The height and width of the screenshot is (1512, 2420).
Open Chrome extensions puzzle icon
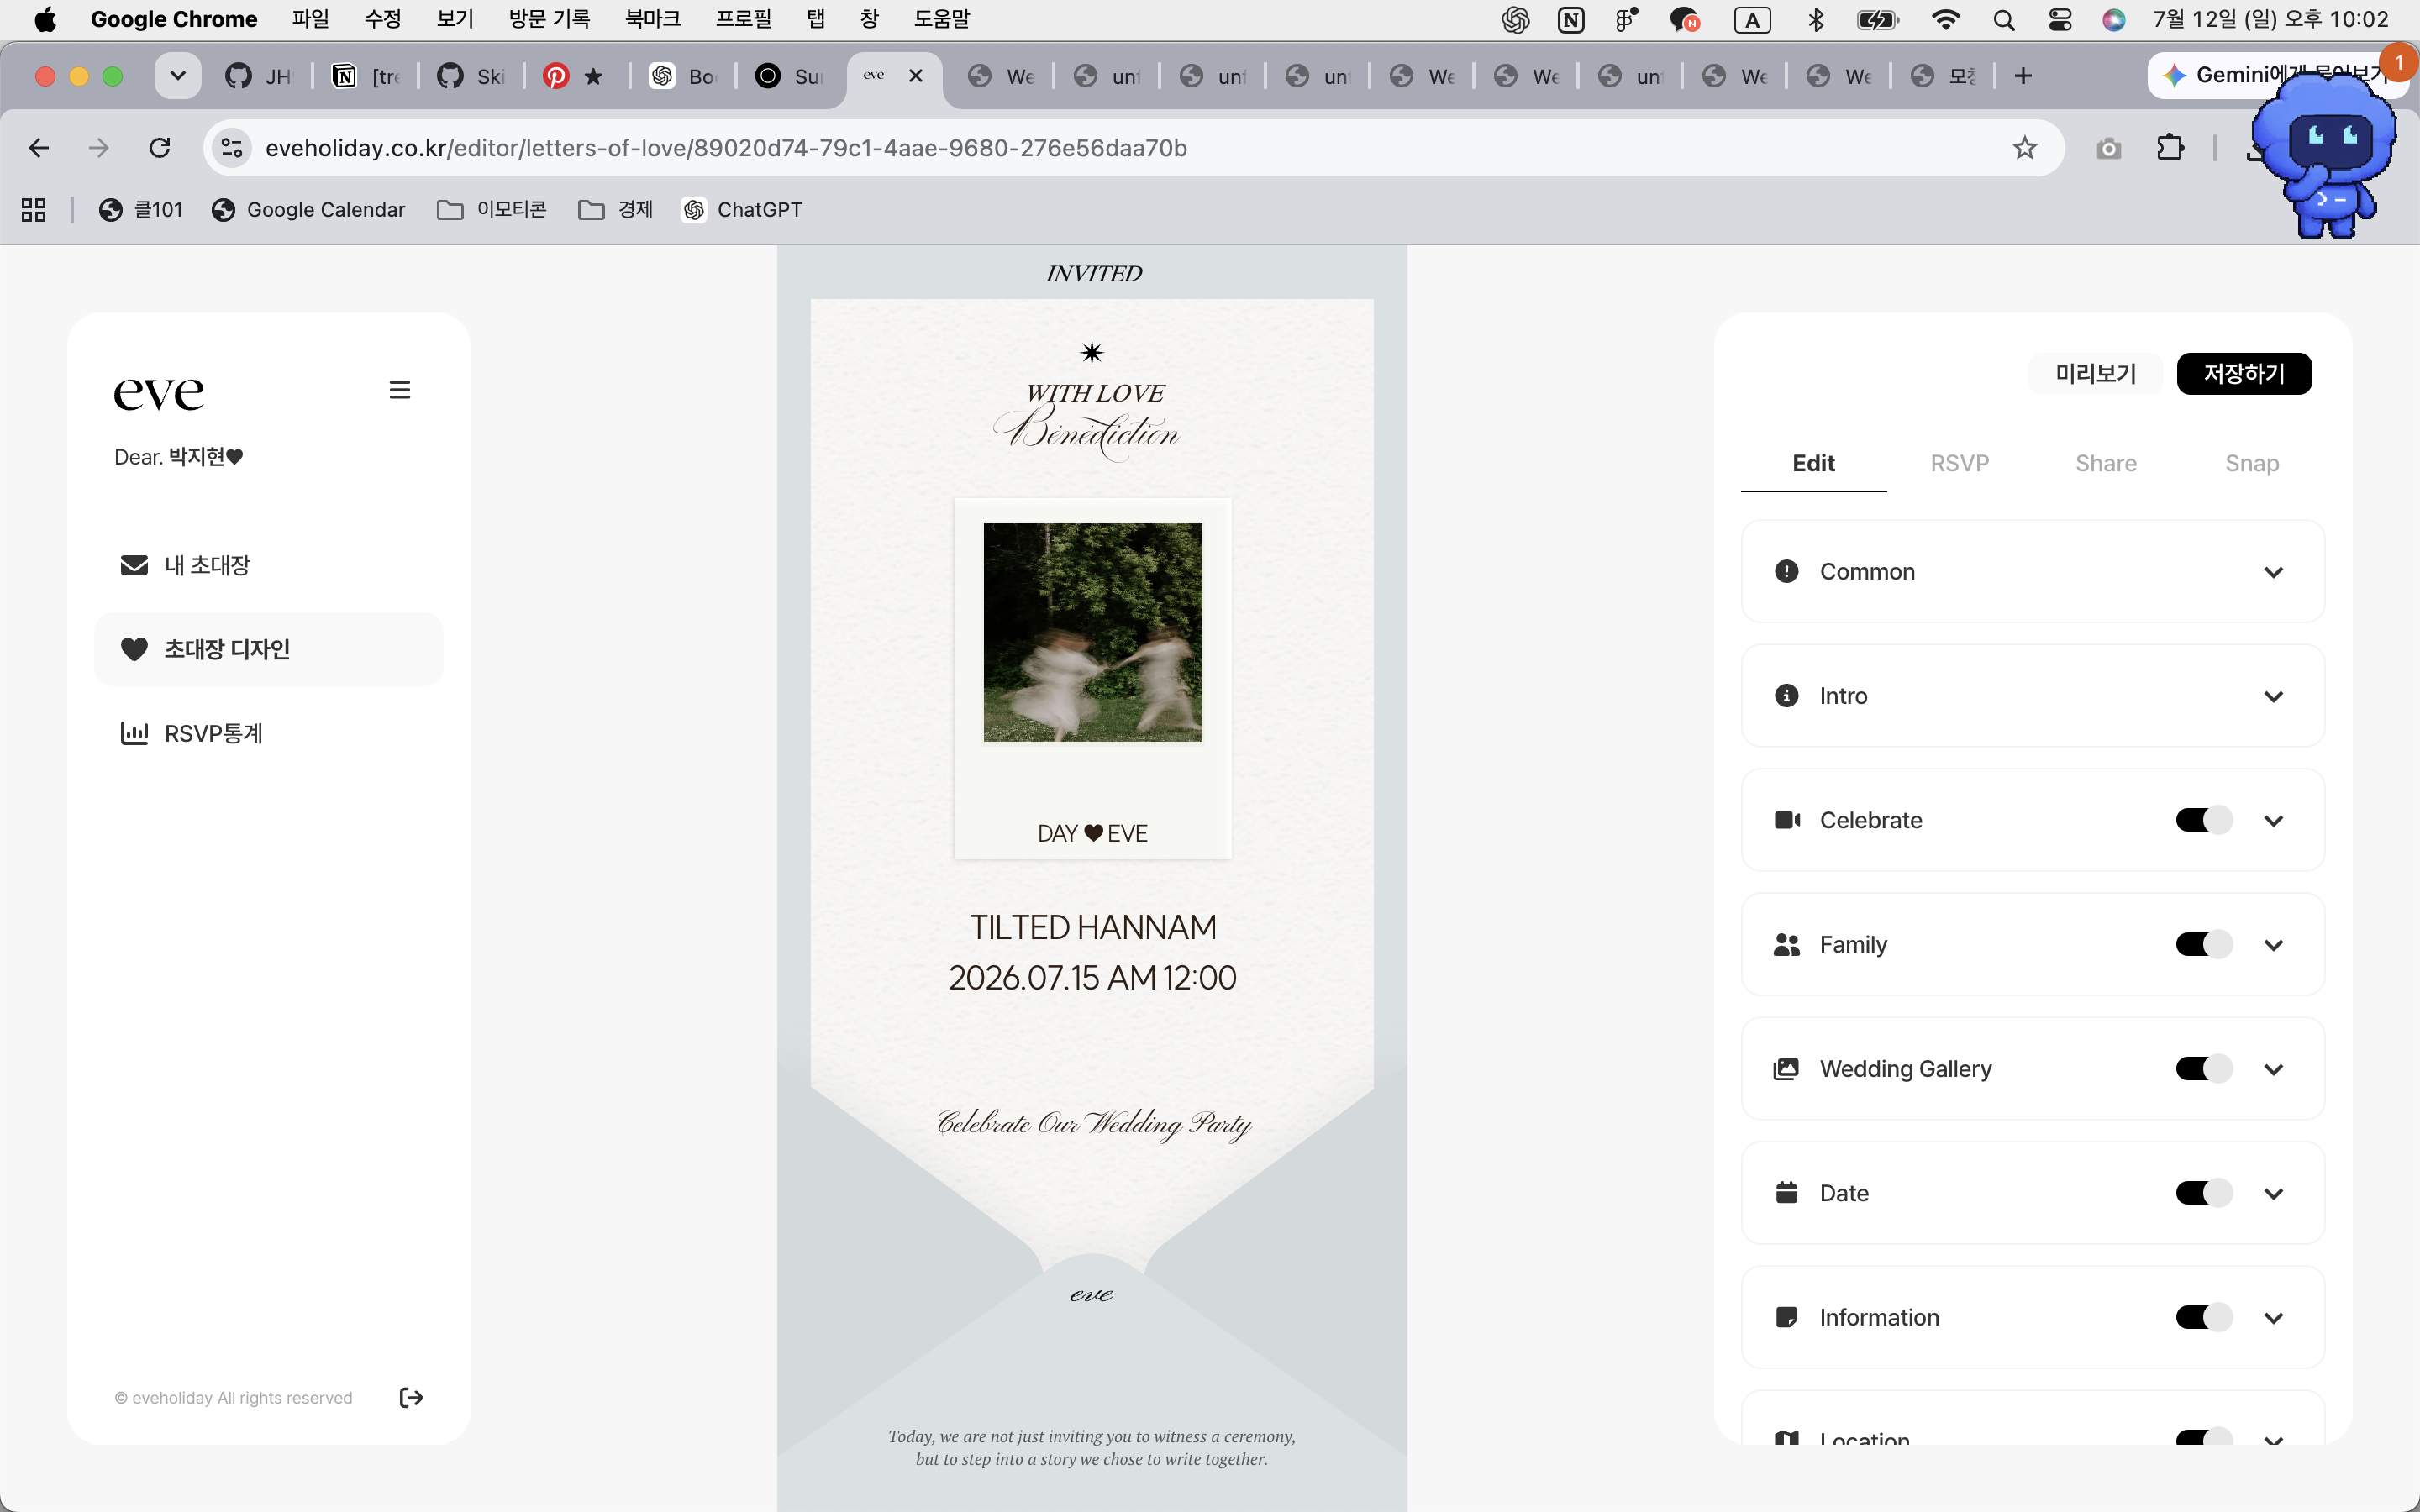2170,148
